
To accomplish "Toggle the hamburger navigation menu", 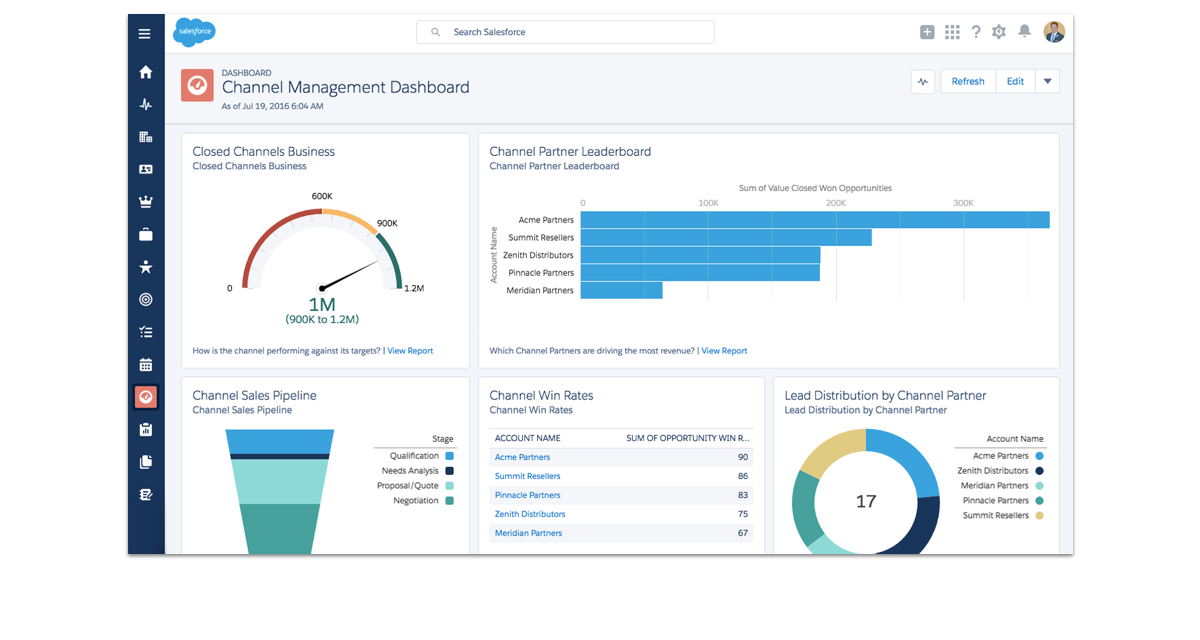I will coord(145,33).
